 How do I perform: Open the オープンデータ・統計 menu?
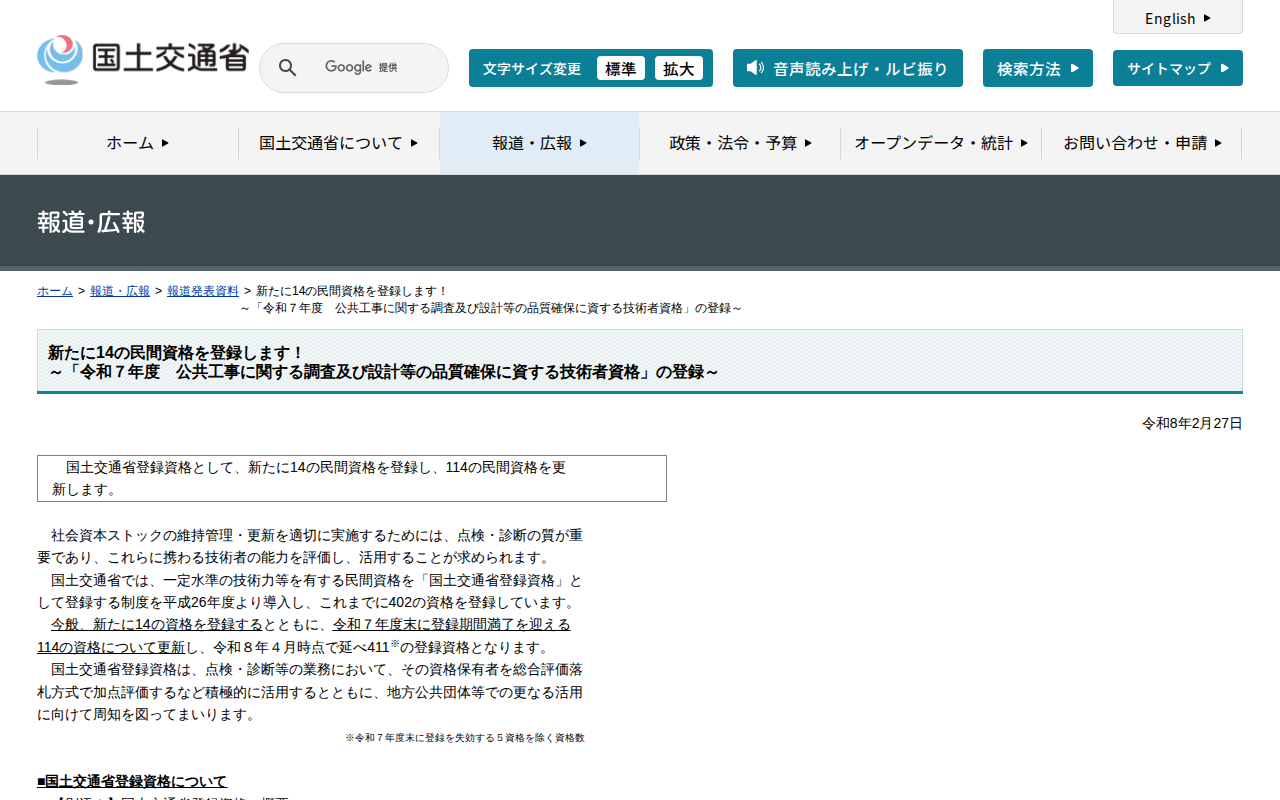(941, 143)
